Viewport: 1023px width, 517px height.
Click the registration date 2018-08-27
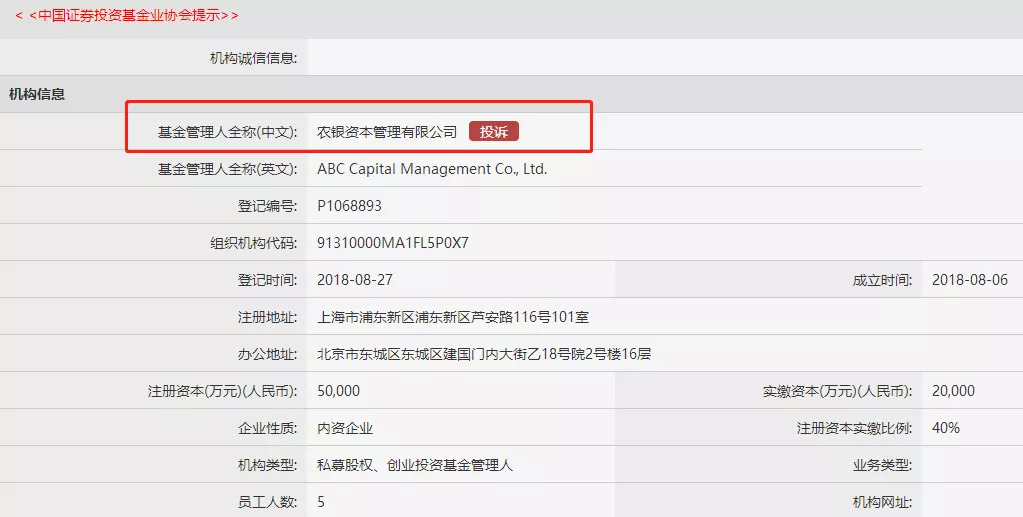coord(355,280)
